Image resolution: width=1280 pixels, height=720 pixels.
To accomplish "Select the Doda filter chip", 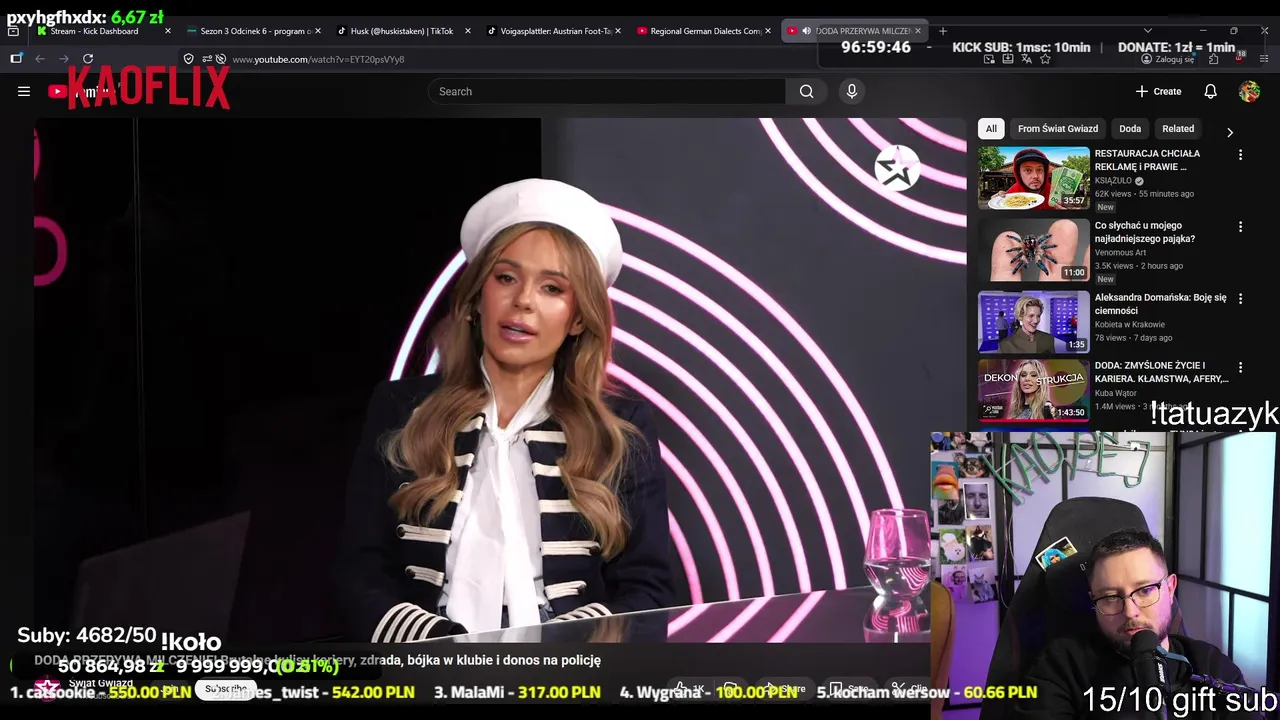I will [x=1130, y=129].
